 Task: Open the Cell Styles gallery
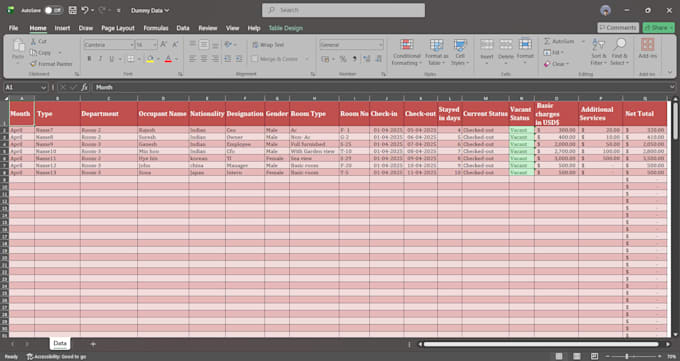[x=460, y=52]
